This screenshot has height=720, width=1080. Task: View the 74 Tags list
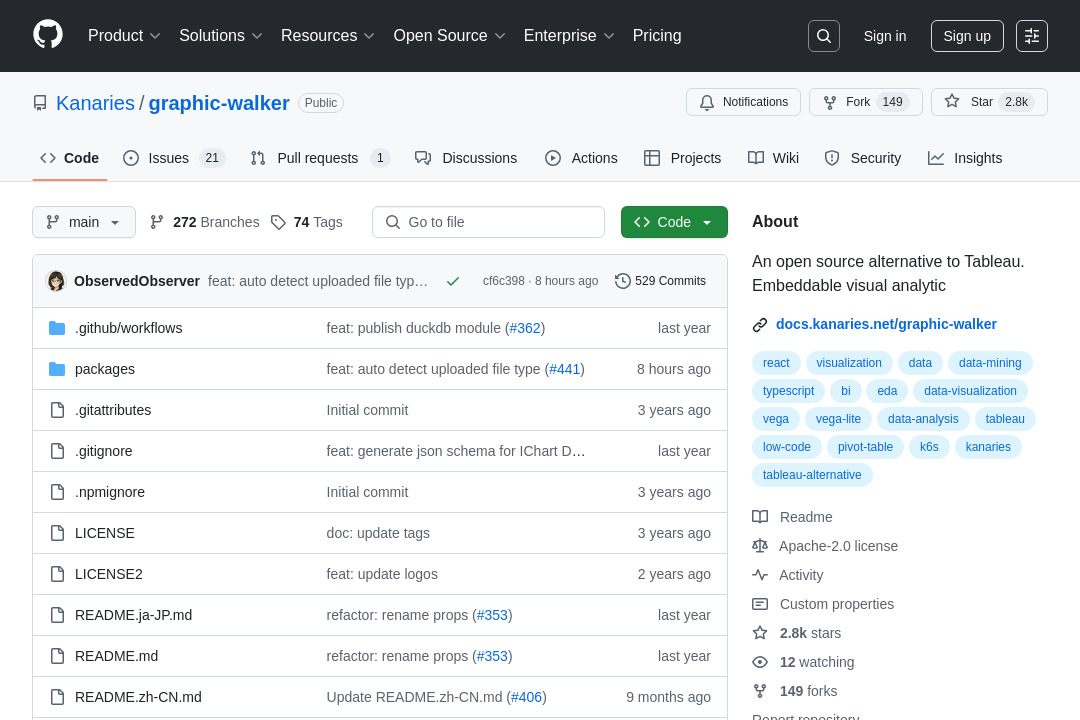click(x=307, y=222)
